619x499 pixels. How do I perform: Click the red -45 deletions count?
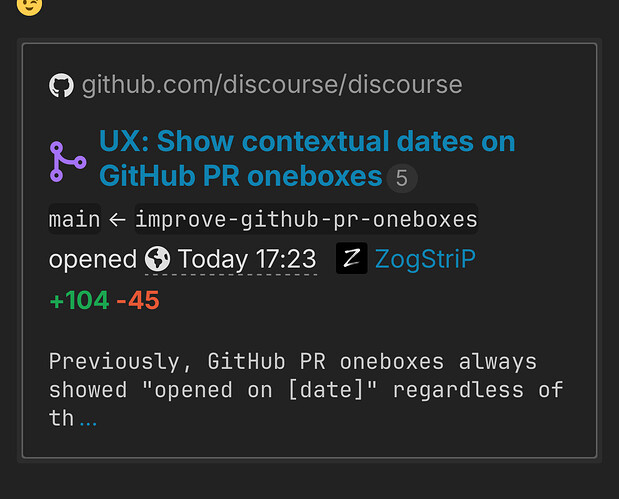(x=138, y=300)
